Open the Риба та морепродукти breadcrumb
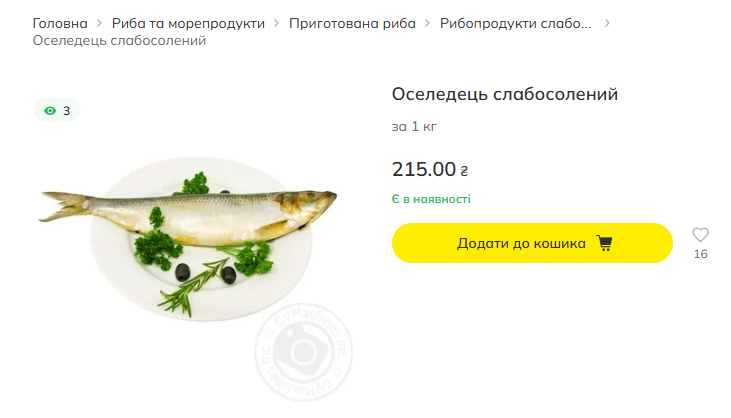Screen dimensions: 731x418 coord(188,22)
